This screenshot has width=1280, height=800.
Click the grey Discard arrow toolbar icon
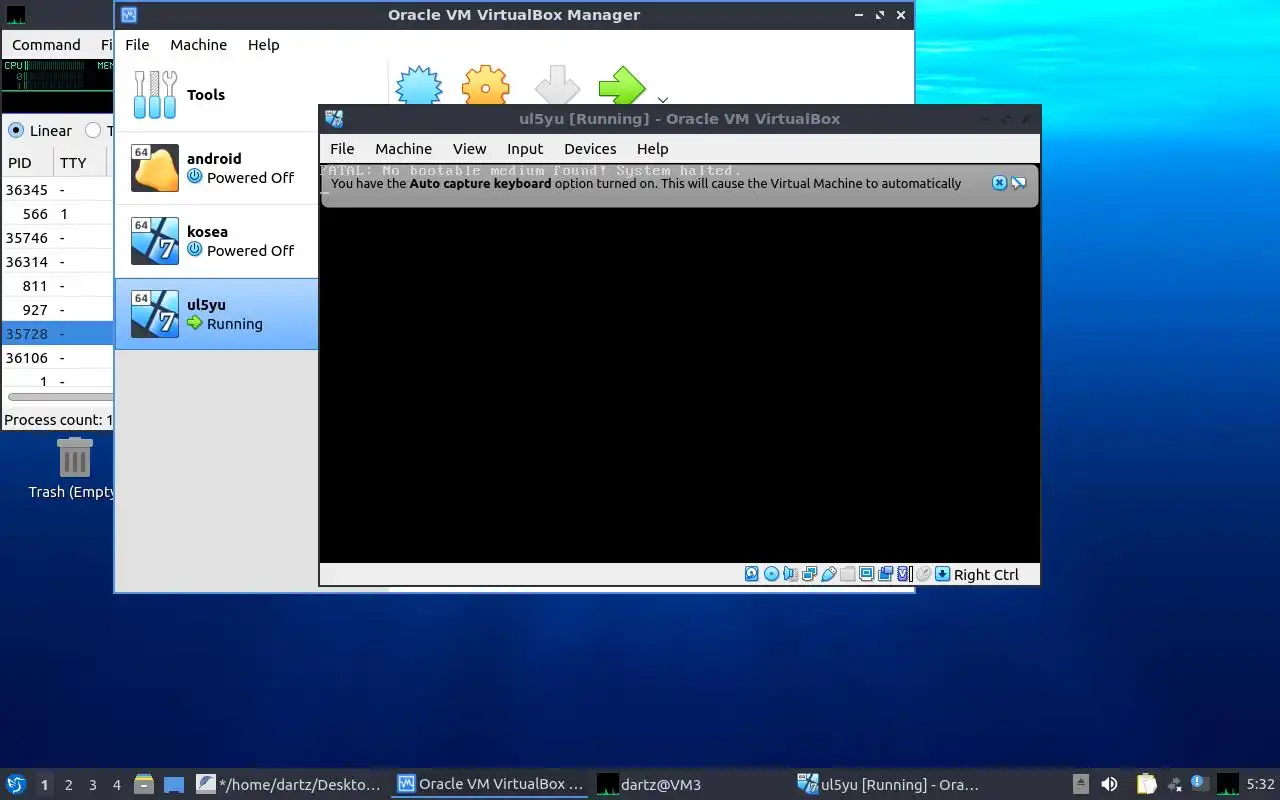557,86
